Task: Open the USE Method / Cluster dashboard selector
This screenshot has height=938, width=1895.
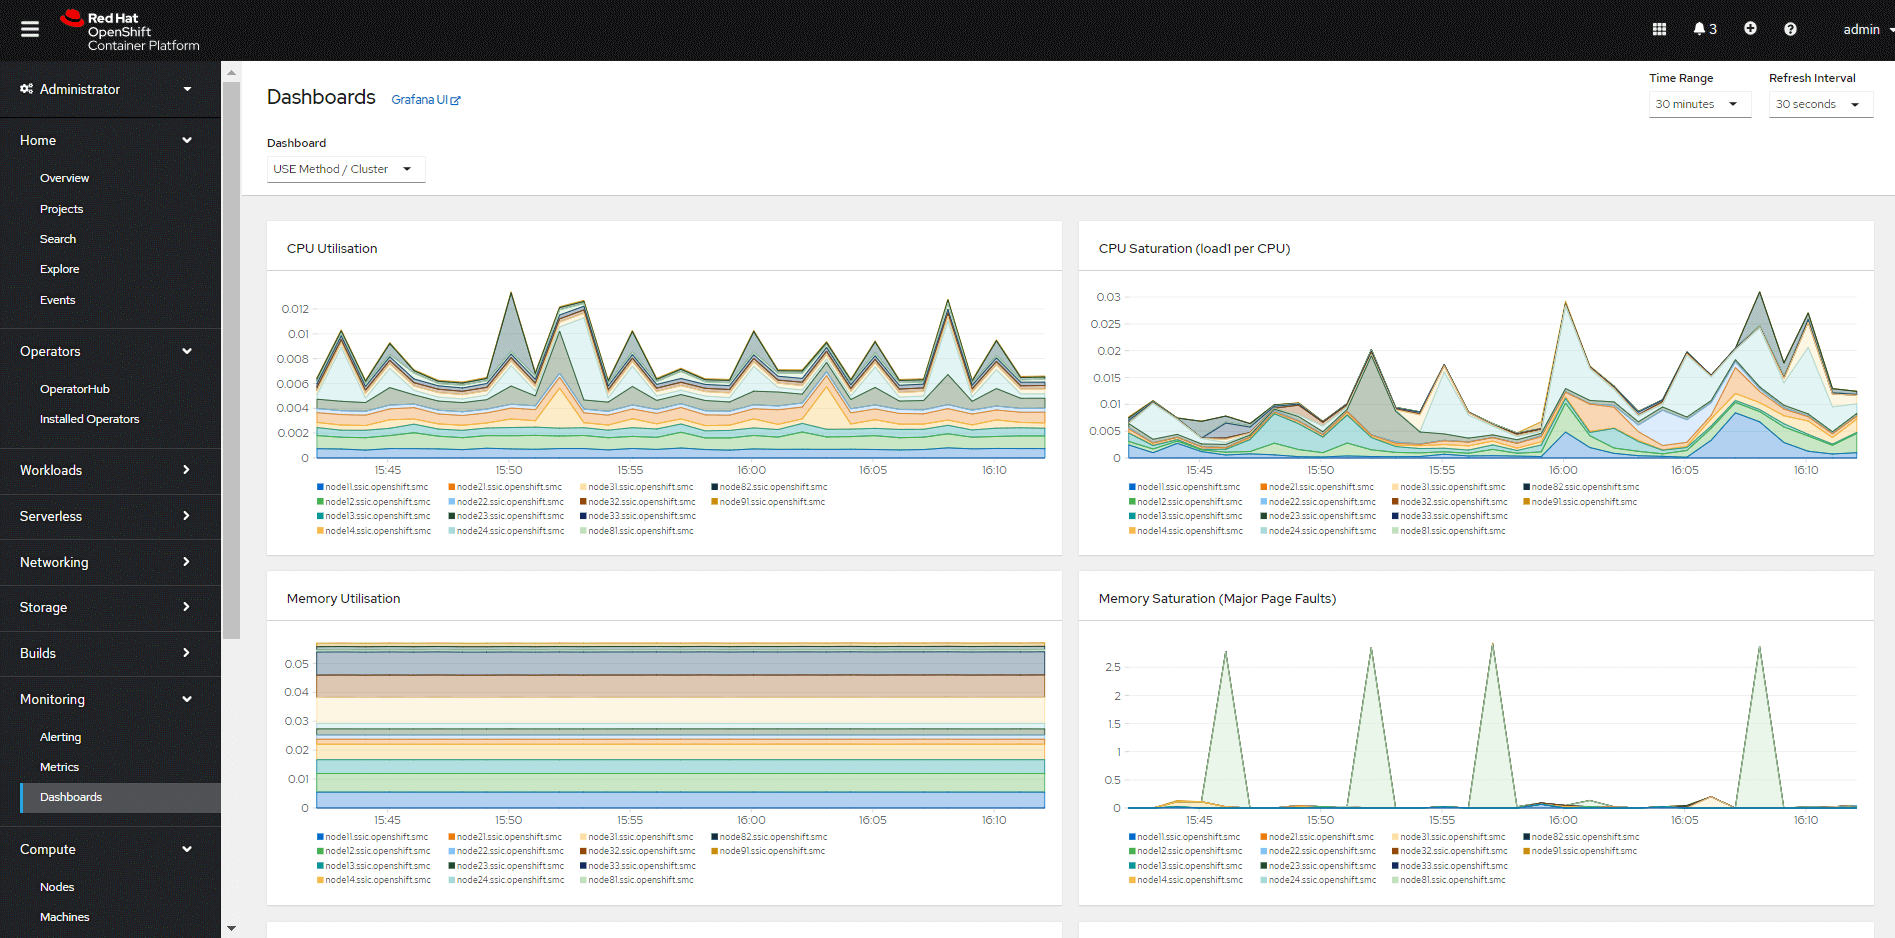Action: pyautogui.click(x=345, y=169)
